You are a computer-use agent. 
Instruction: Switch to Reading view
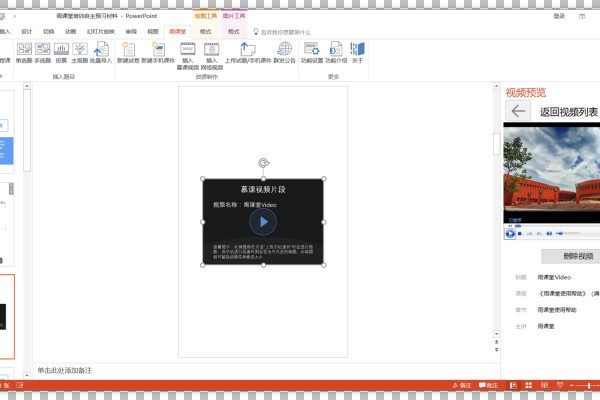click(x=544, y=385)
